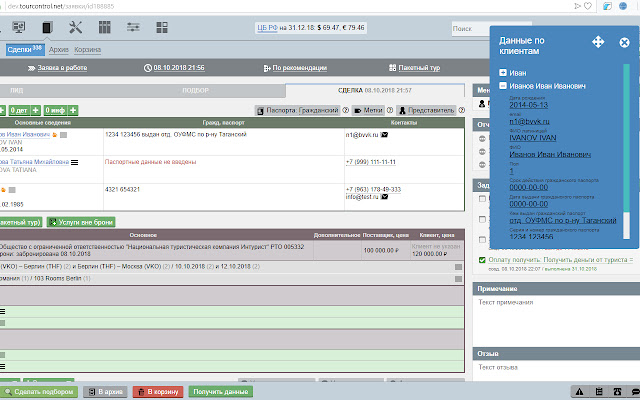Click the 0 дет counter label

coord(19,110)
